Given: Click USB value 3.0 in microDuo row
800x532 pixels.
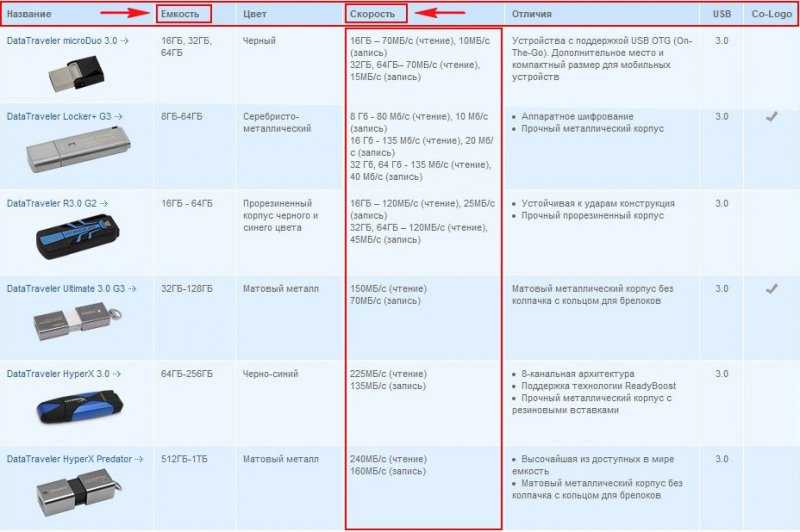Looking at the screenshot, I should click(721, 41).
